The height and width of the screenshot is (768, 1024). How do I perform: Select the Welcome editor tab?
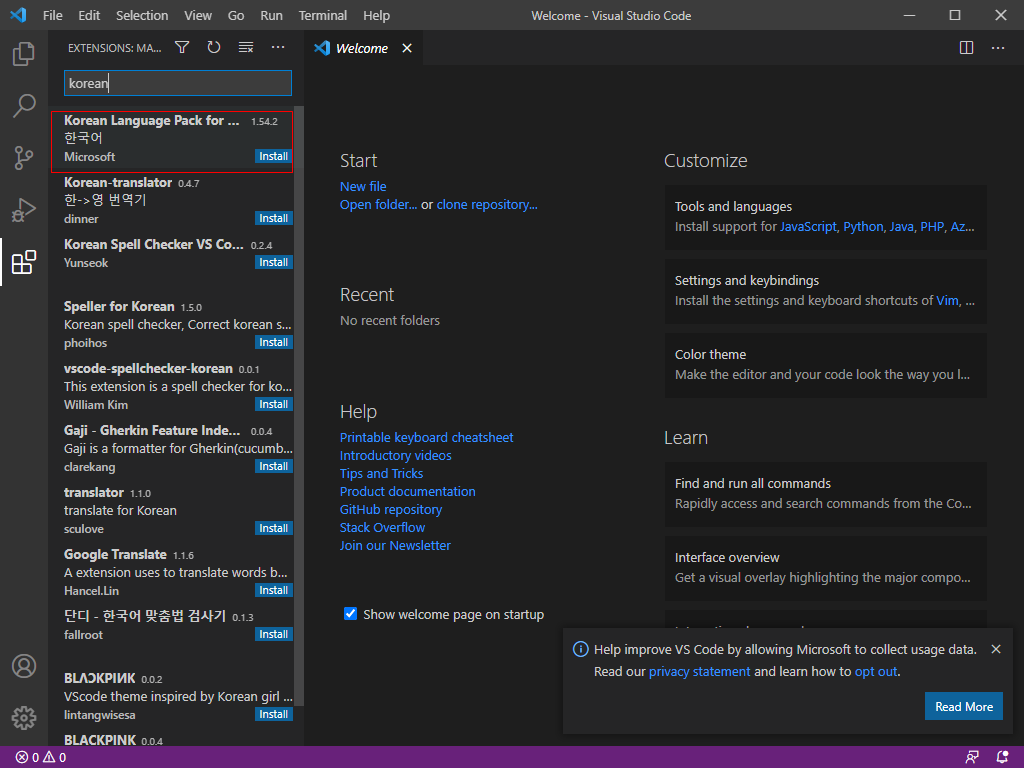pos(364,48)
